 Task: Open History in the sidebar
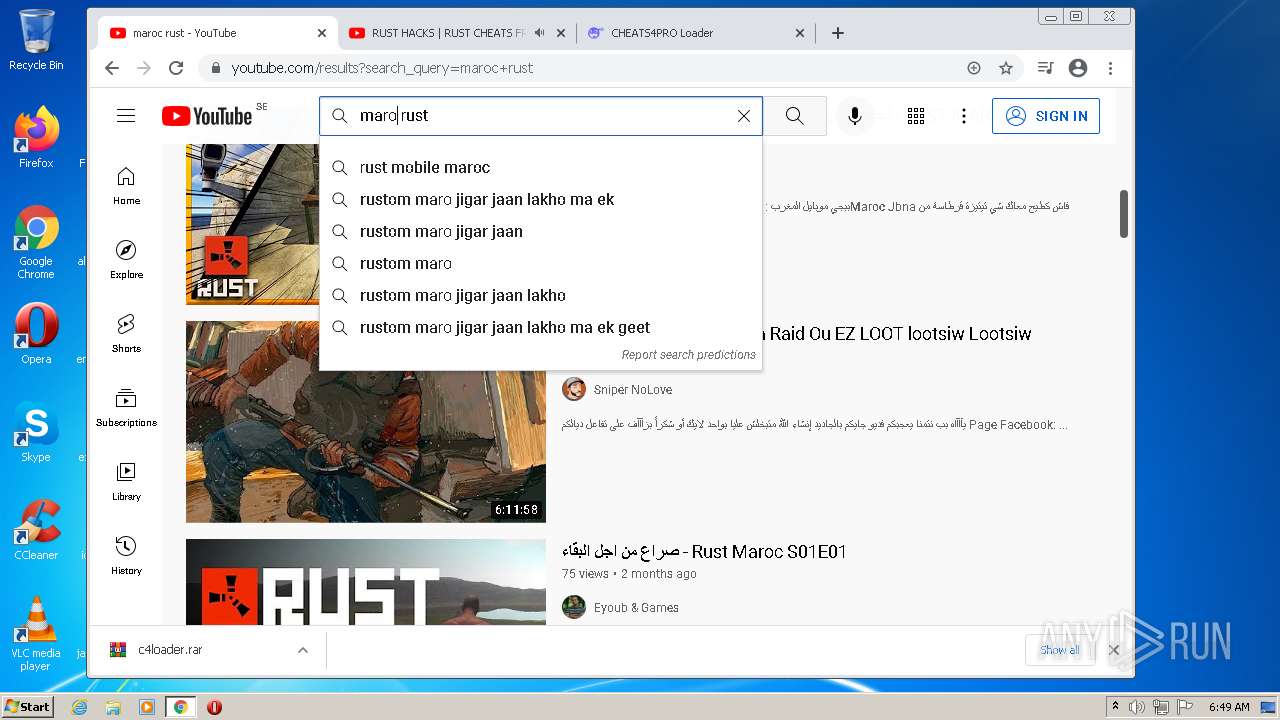126,556
